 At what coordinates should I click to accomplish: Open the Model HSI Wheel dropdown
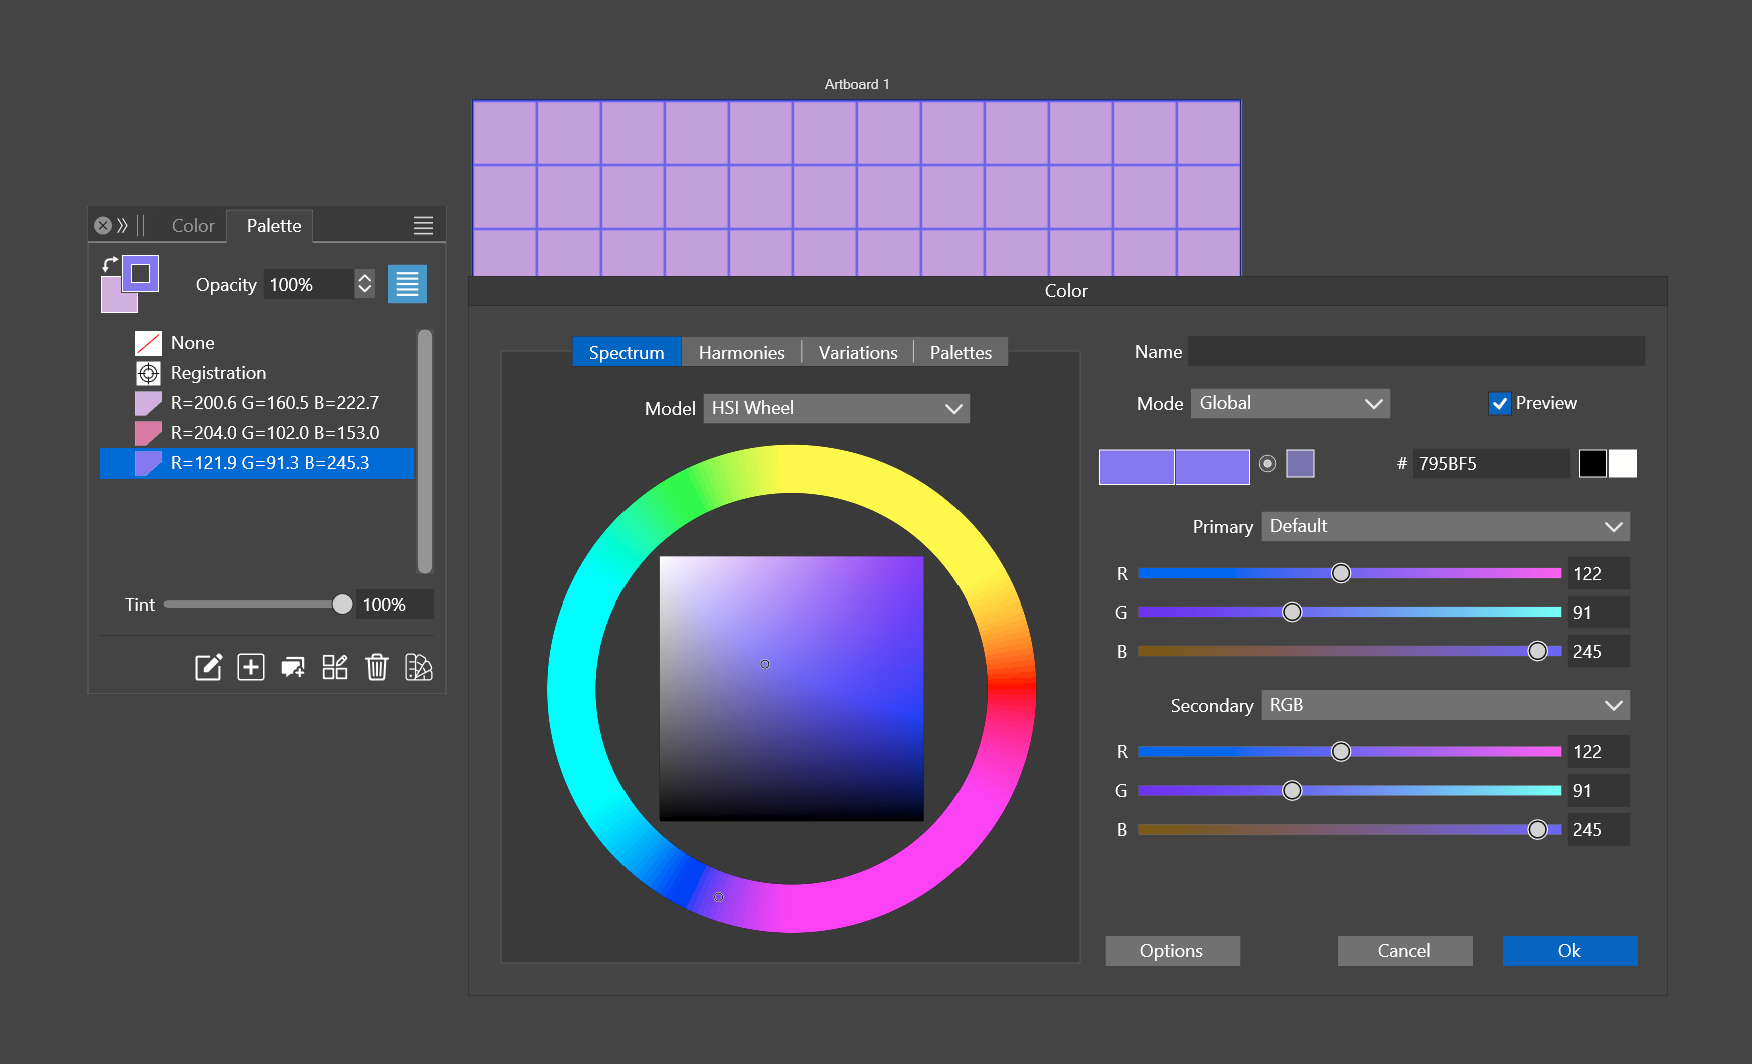pos(836,408)
